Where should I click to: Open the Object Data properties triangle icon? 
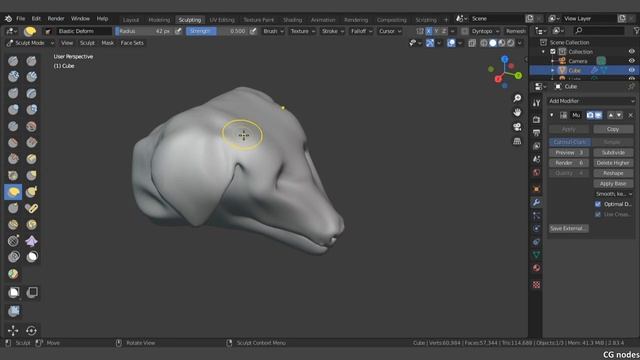(x=536, y=255)
